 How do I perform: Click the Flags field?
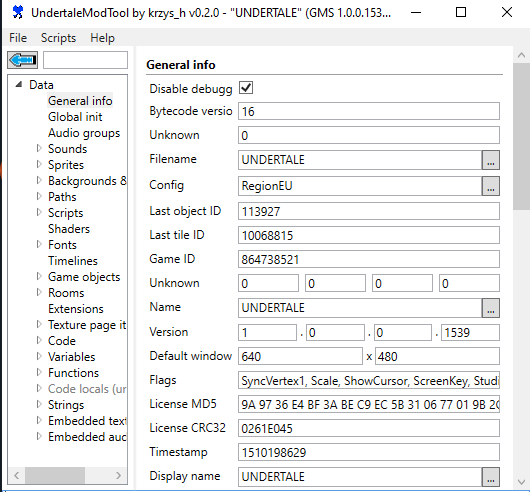pos(369,380)
